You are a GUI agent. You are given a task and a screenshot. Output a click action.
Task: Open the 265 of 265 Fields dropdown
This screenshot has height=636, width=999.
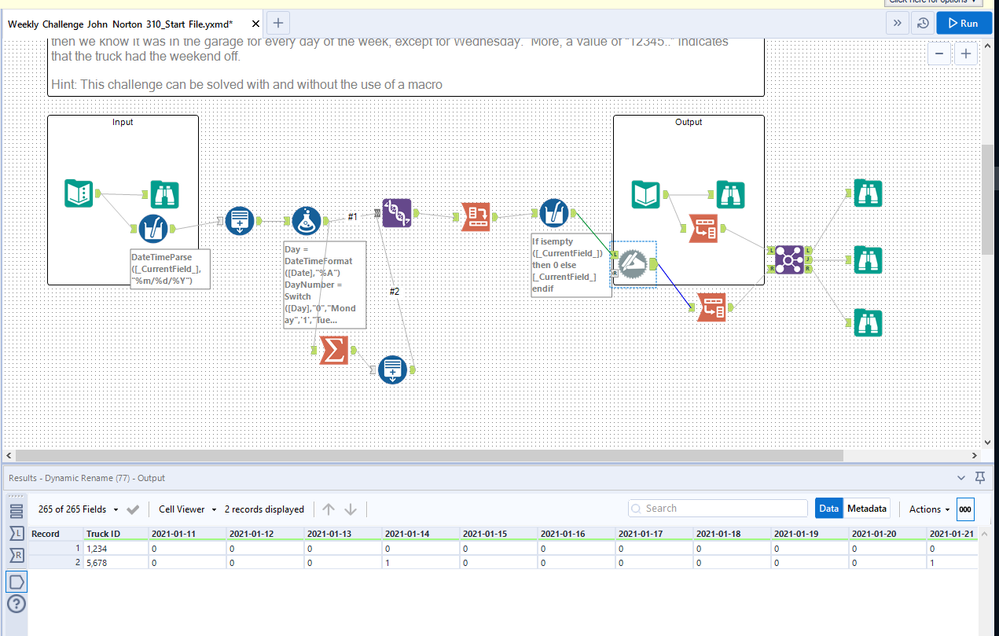tap(78, 509)
